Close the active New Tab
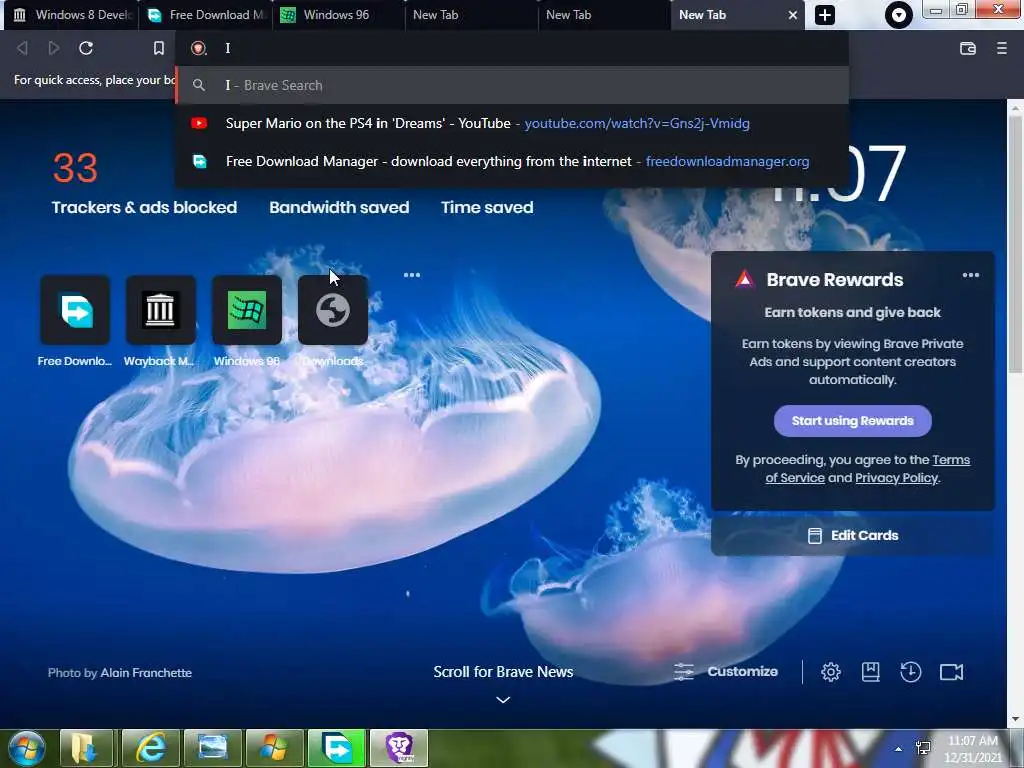The width and height of the screenshot is (1024, 768). point(793,15)
